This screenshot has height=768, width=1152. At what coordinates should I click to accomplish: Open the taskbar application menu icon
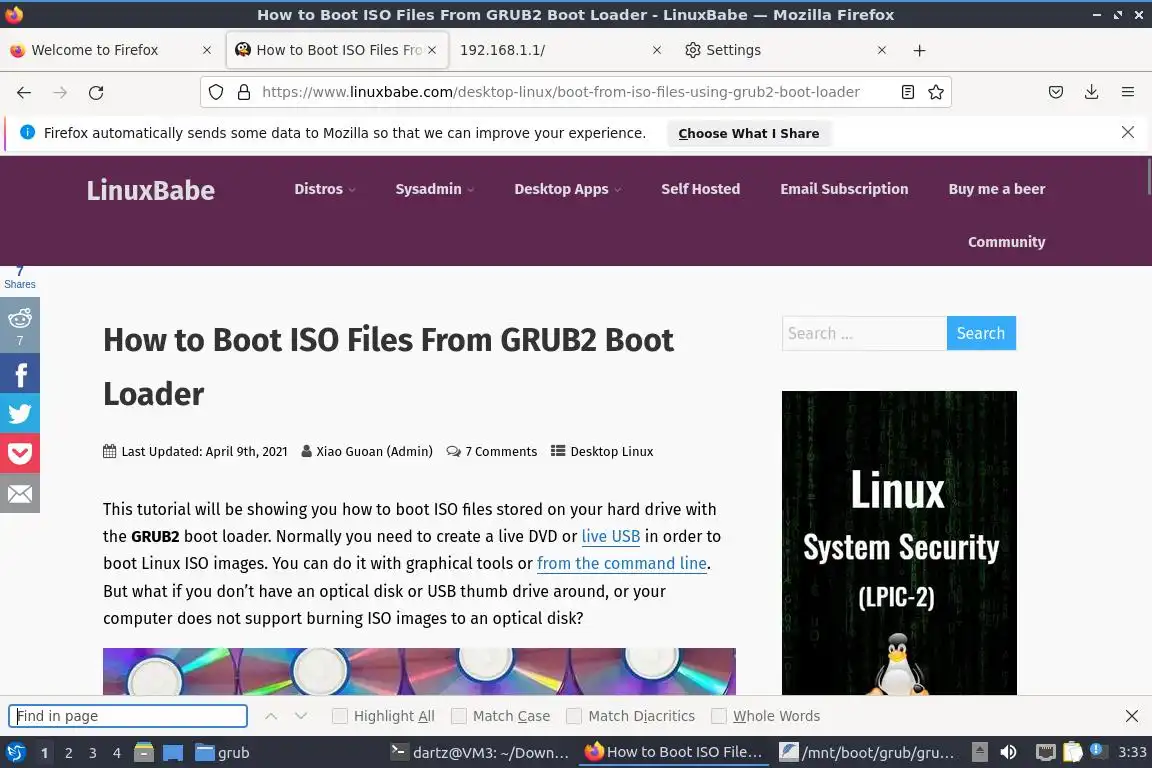point(15,752)
